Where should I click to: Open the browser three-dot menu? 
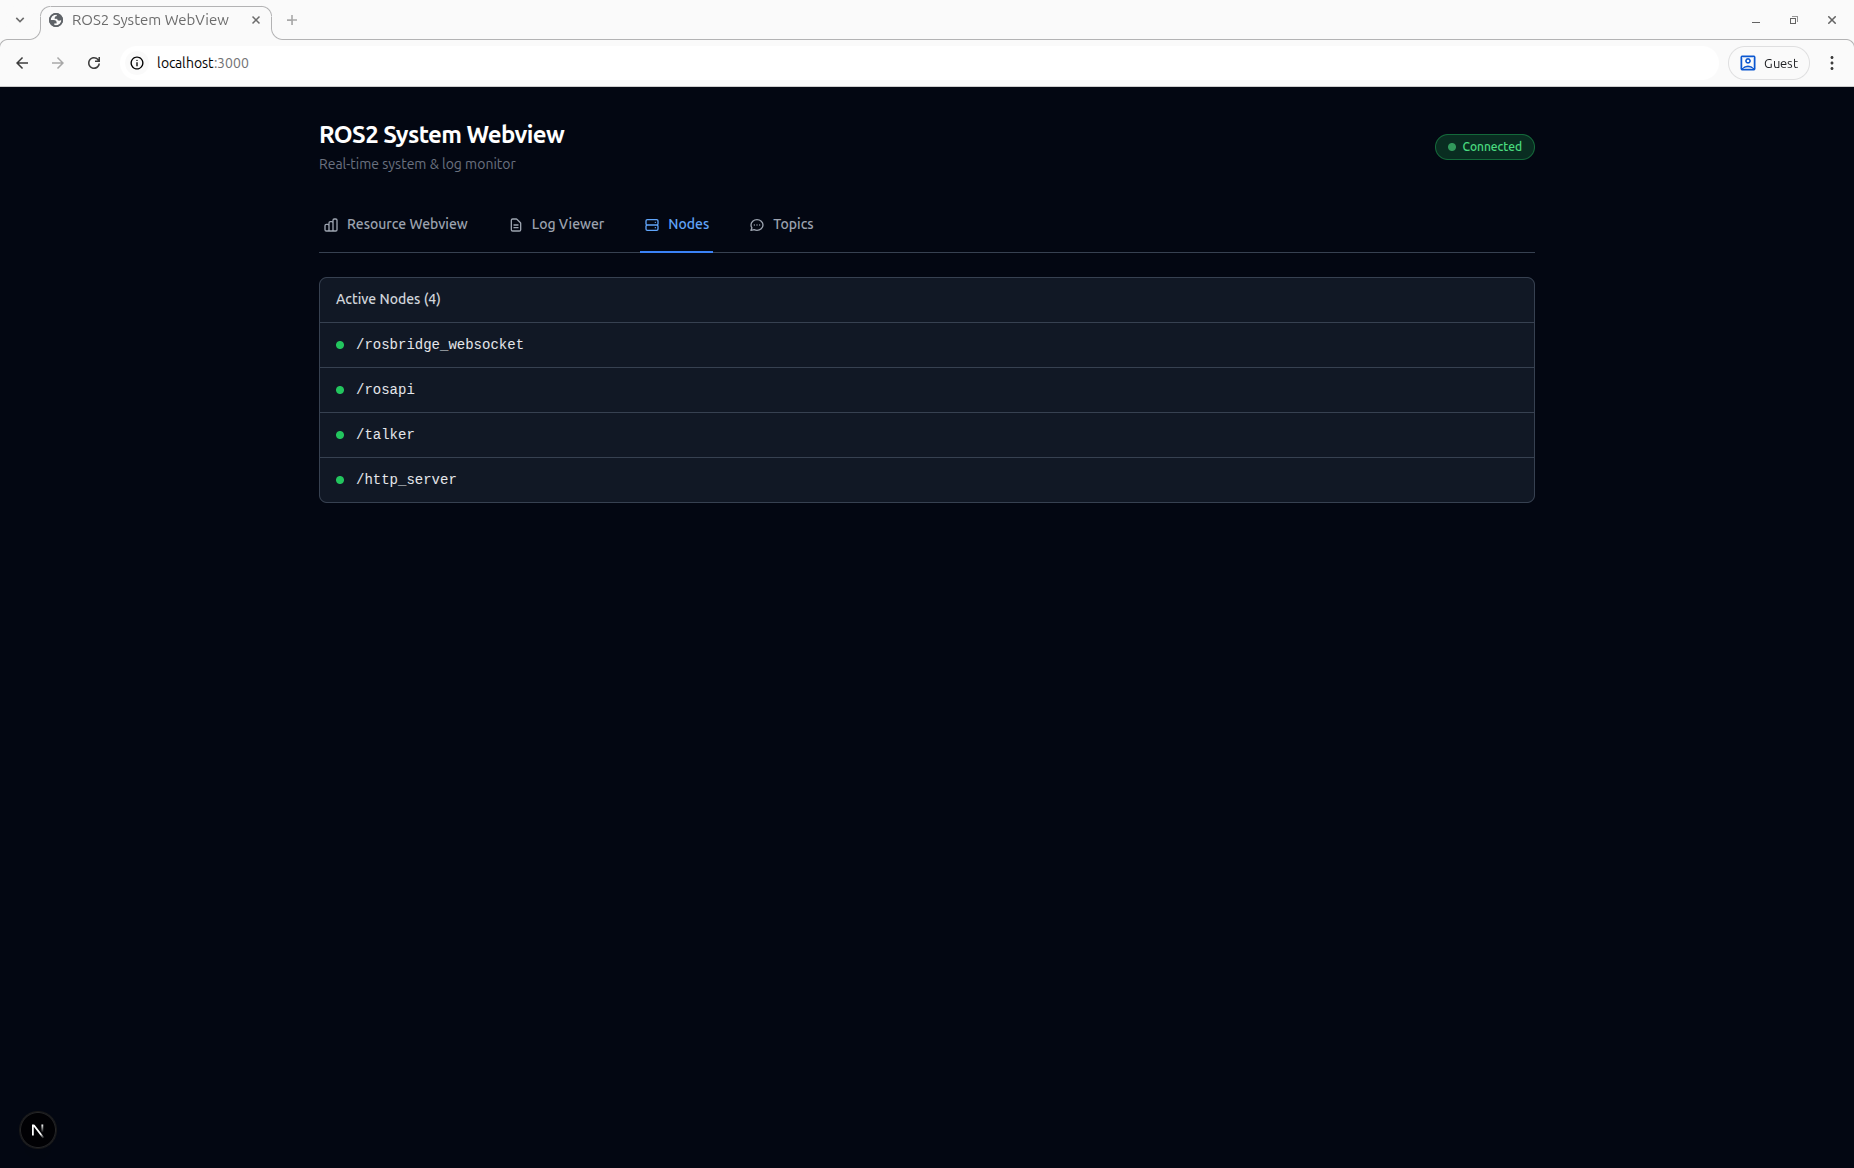pyautogui.click(x=1831, y=62)
